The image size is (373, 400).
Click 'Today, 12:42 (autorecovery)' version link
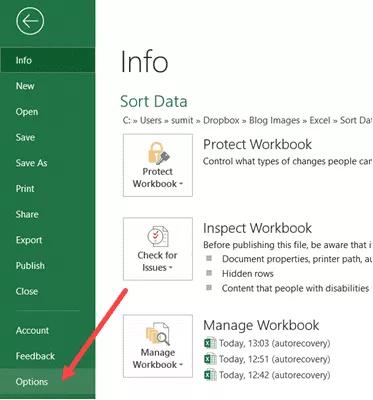point(275,375)
